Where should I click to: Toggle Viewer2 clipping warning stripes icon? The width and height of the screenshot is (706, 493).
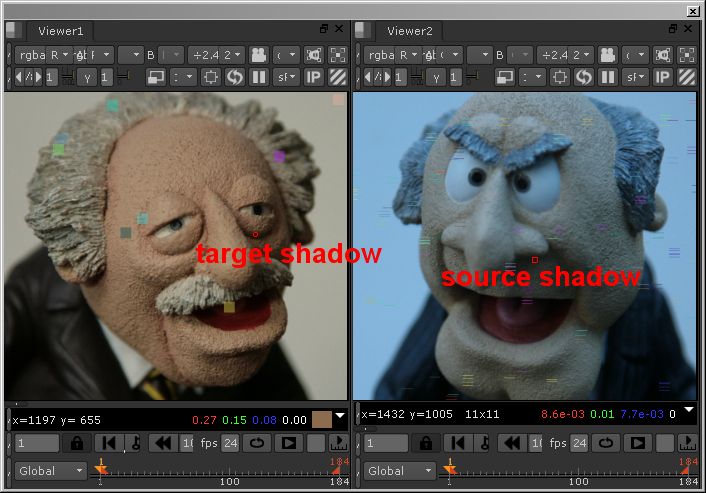(687, 77)
